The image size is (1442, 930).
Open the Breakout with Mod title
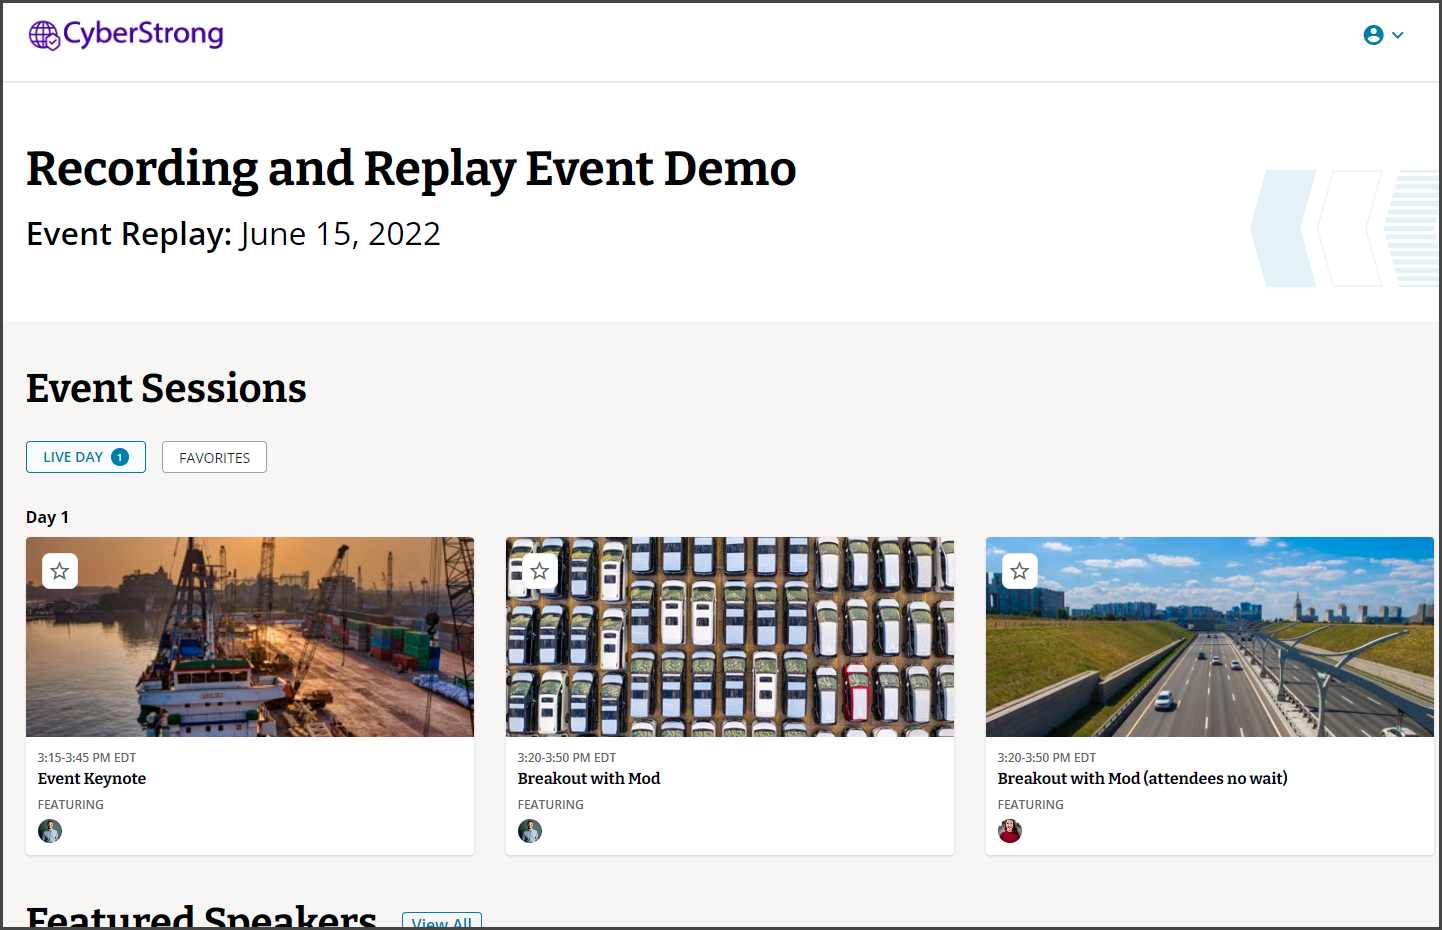pyautogui.click(x=589, y=778)
